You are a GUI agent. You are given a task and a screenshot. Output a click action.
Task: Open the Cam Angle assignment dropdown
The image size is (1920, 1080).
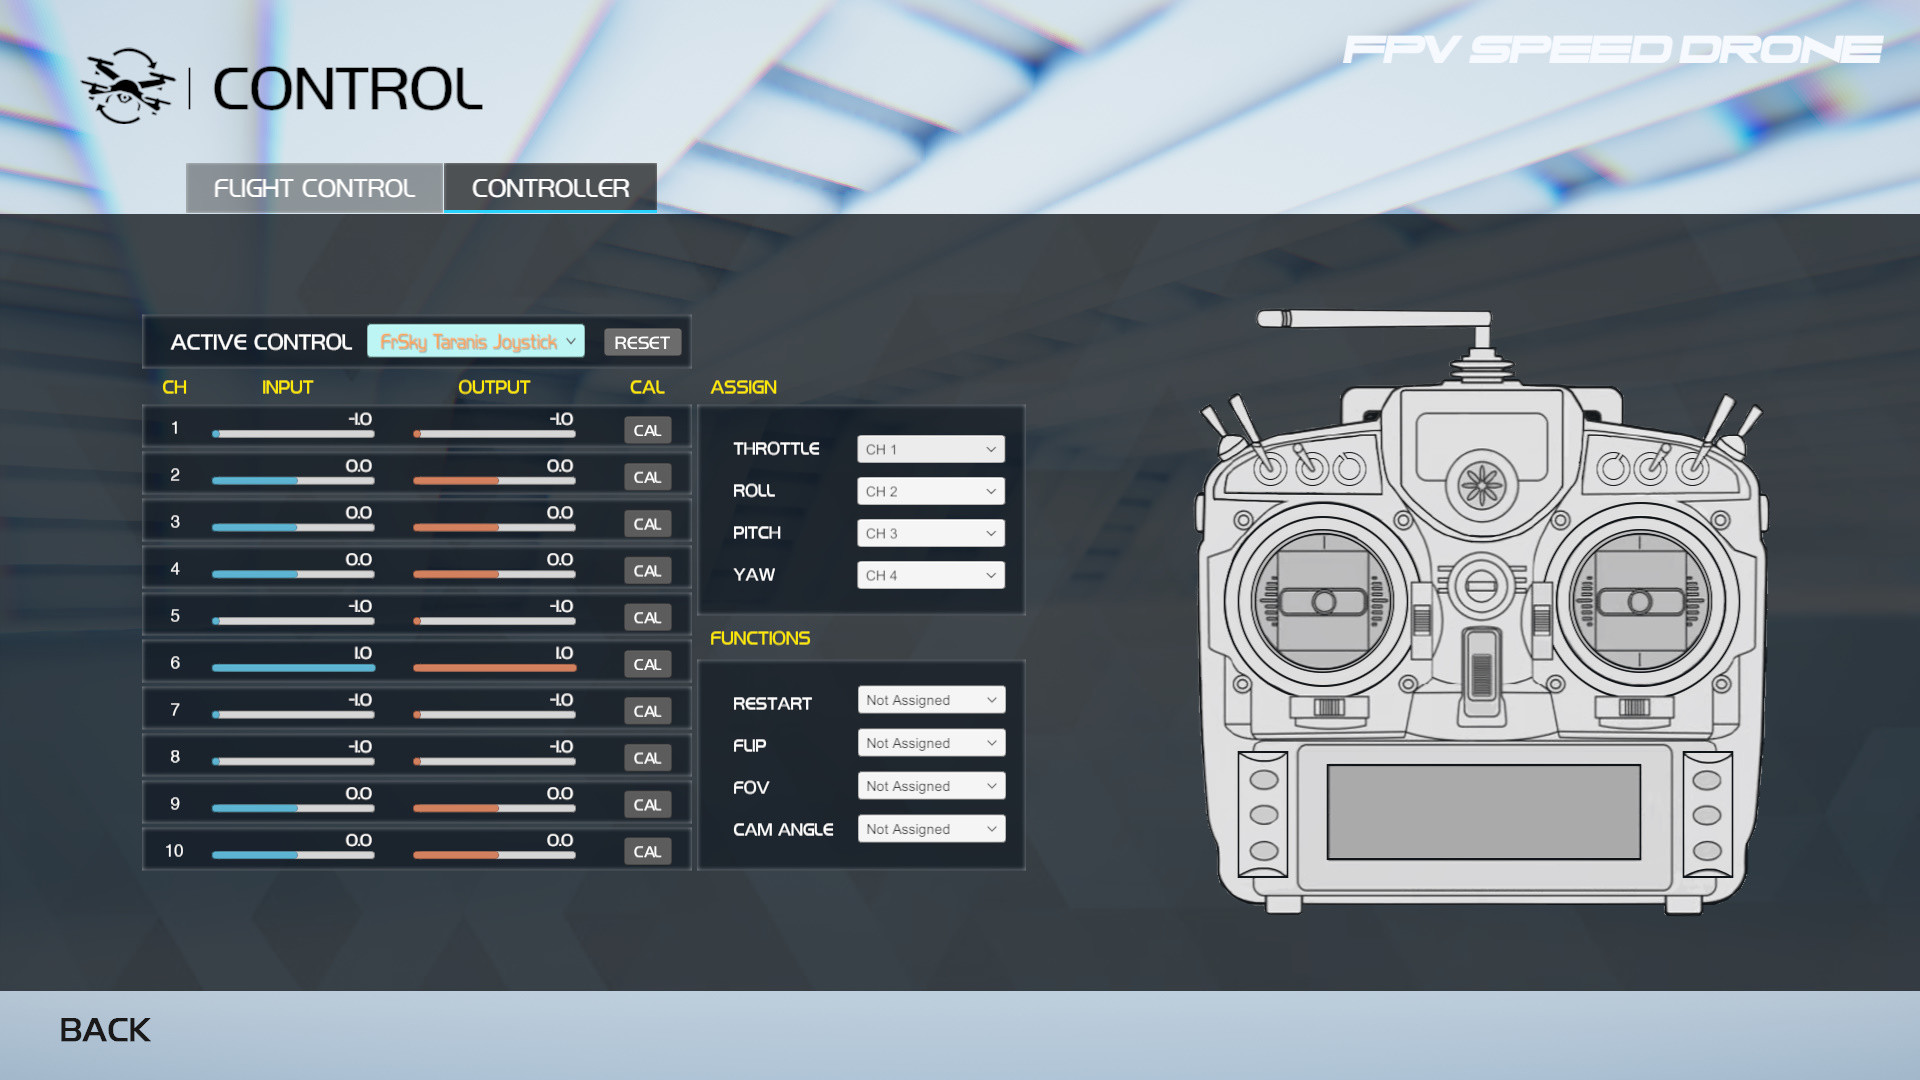(x=930, y=829)
